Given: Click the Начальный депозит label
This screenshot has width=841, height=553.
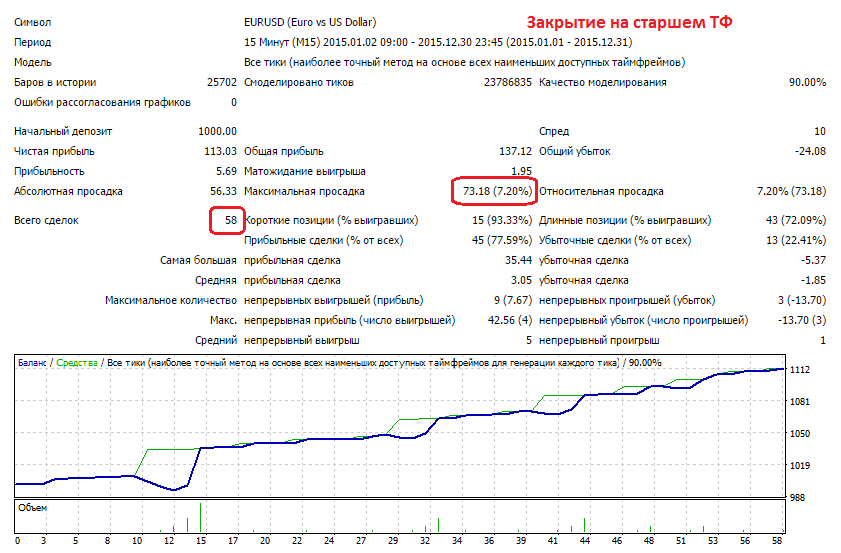Looking at the screenshot, I should (x=63, y=131).
